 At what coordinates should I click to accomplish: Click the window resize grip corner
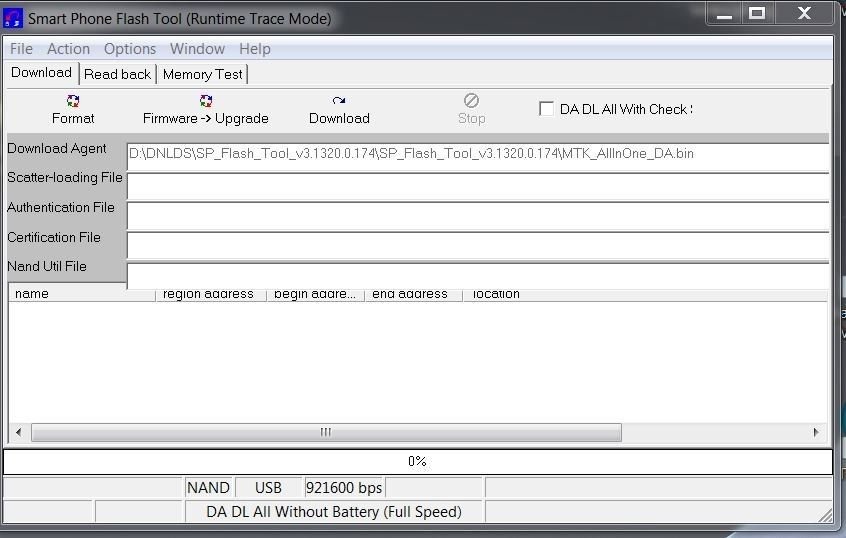point(825,515)
